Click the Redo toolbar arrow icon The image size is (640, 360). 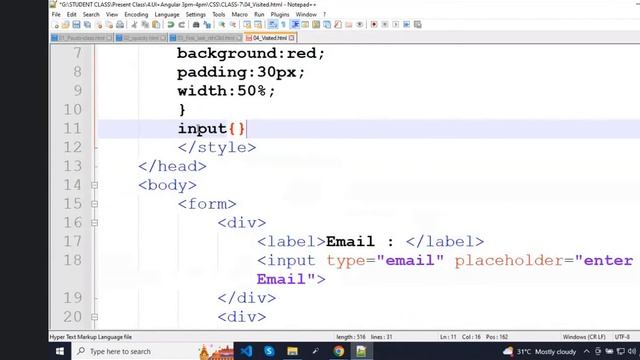182,24
